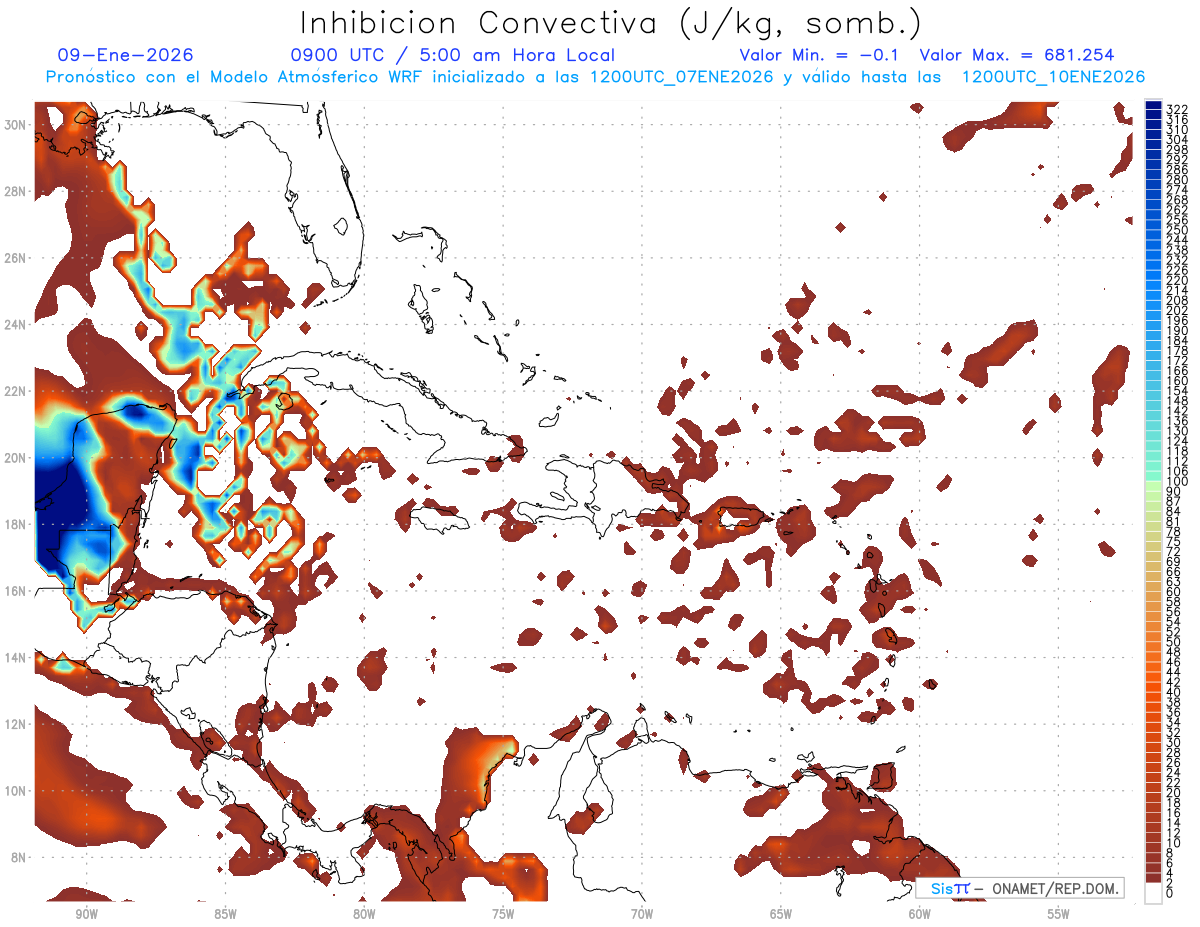This screenshot has height=927, width=1200.
Task: Click the time '0900 UTC / 5:00 am Hora Local'
Action: pos(452,55)
